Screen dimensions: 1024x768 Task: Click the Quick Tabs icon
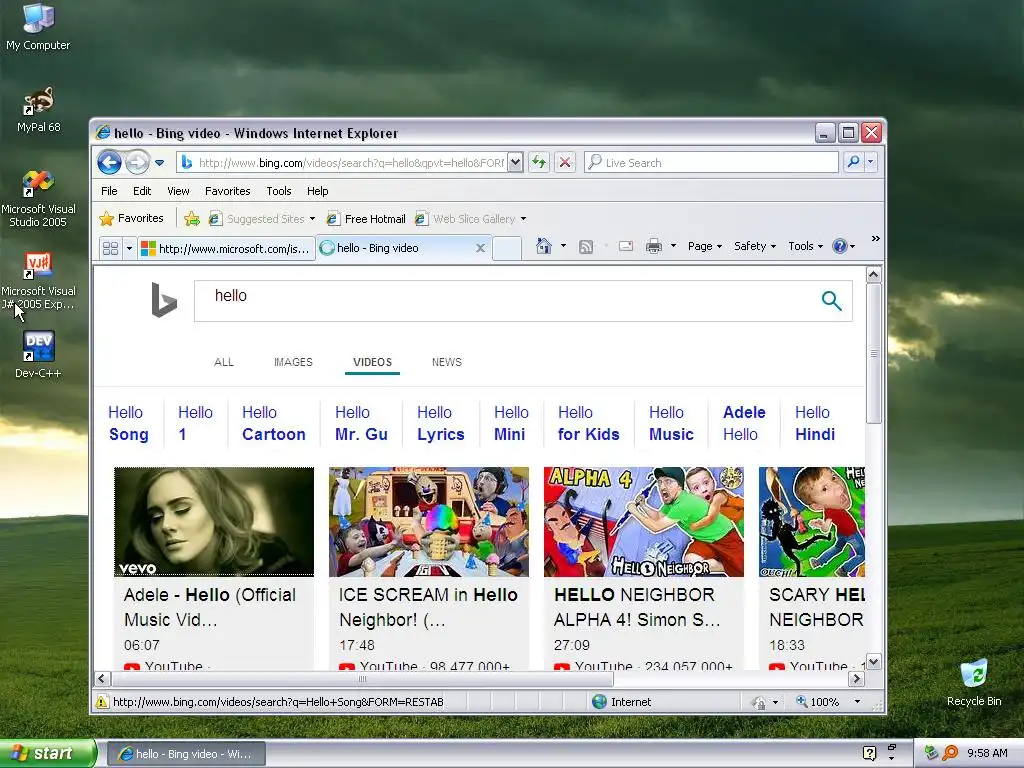coord(110,248)
